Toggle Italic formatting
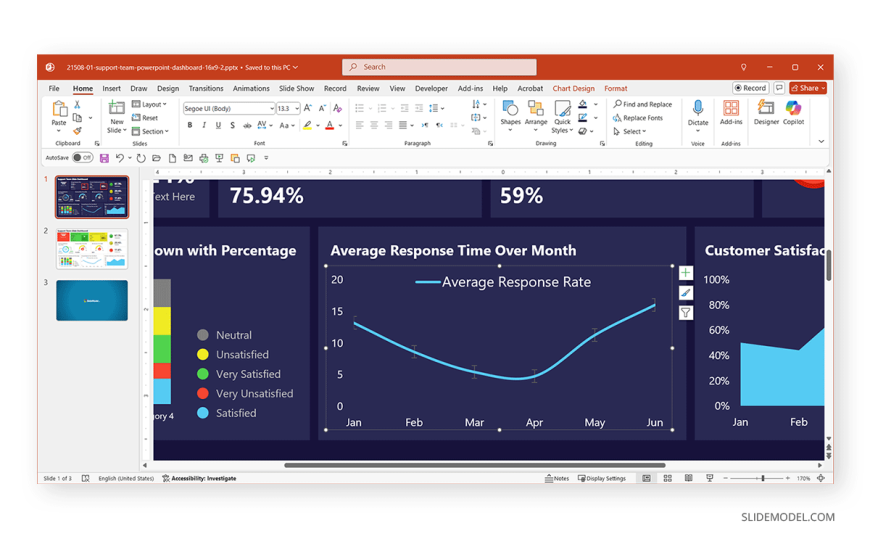Viewport: 870px width, 539px height. tap(204, 125)
